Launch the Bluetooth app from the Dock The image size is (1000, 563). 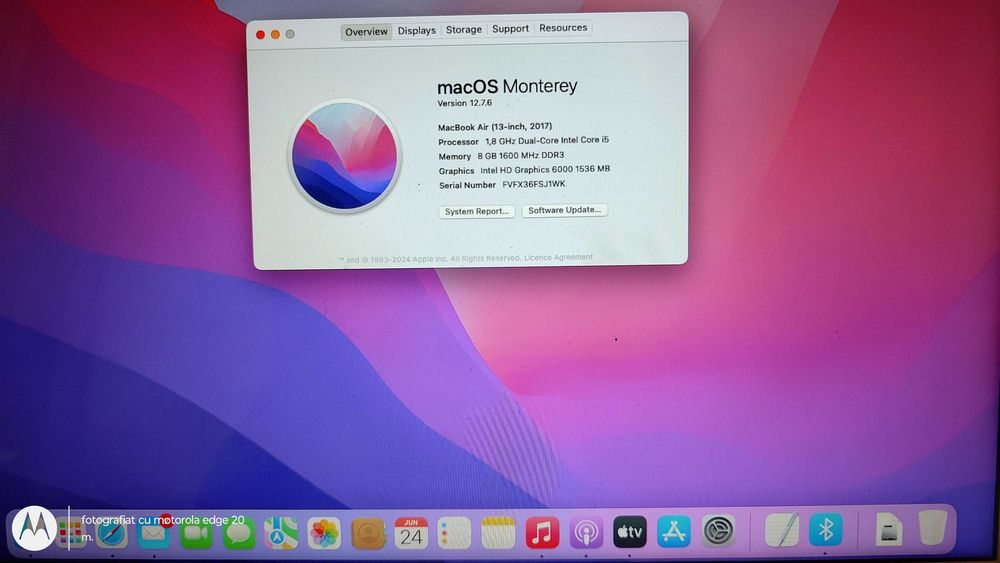pyautogui.click(x=826, y=529)
